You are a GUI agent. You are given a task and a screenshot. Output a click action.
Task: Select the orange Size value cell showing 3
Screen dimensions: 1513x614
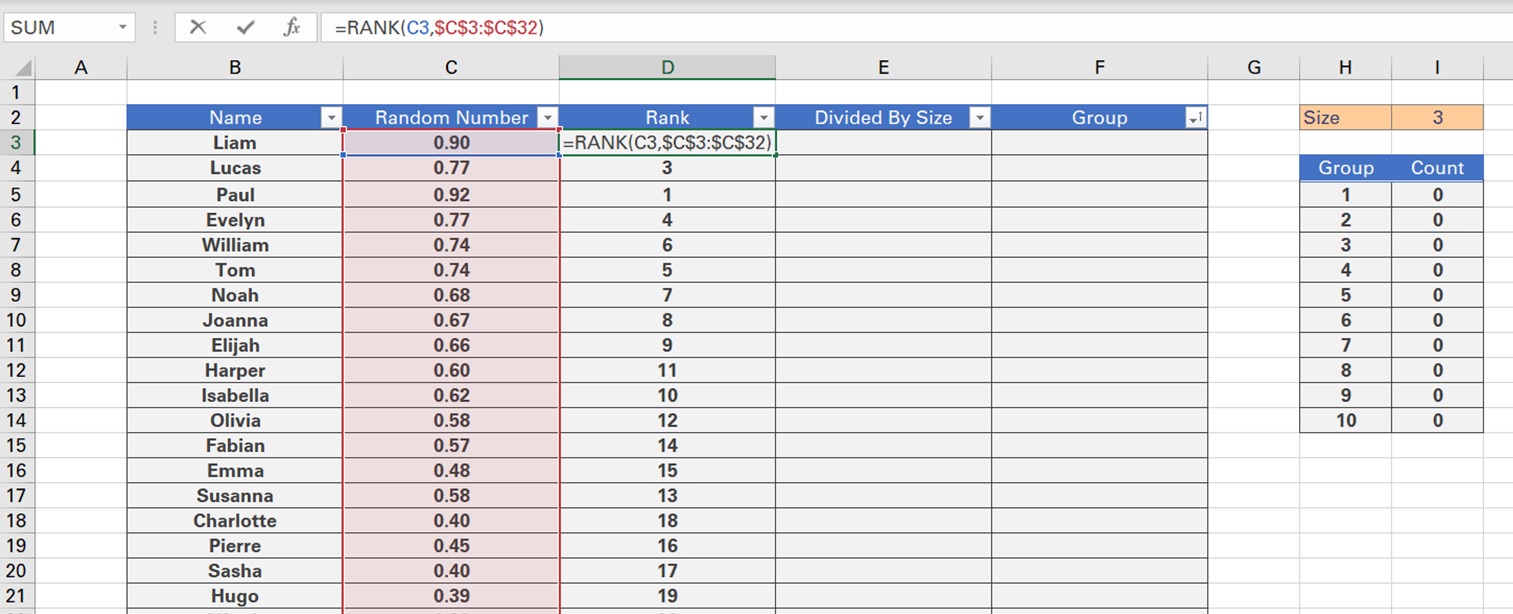[x=1437, y=117]
